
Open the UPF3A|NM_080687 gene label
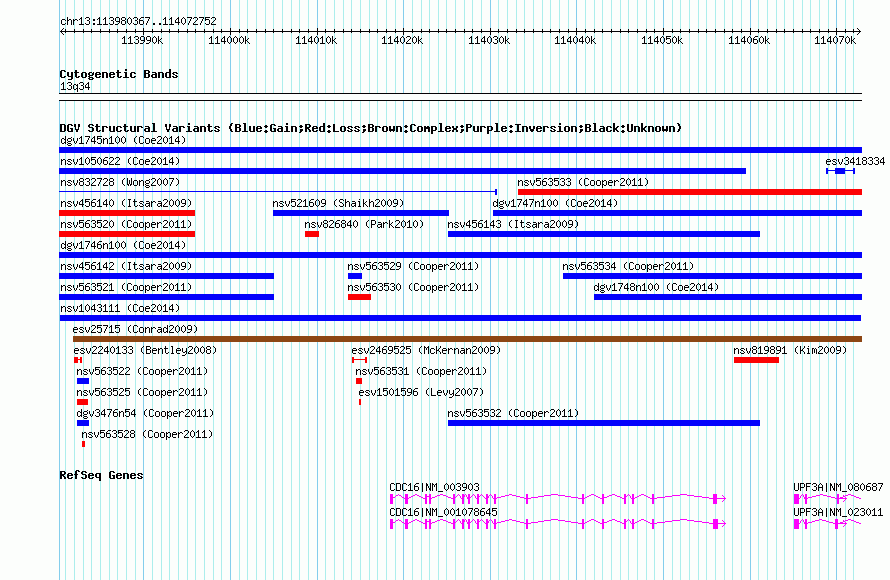(838, 487)
